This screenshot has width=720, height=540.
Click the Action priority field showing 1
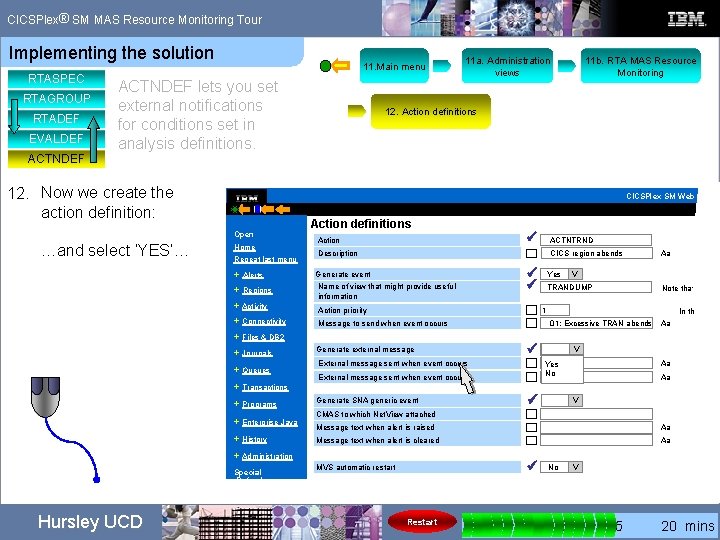555,310
